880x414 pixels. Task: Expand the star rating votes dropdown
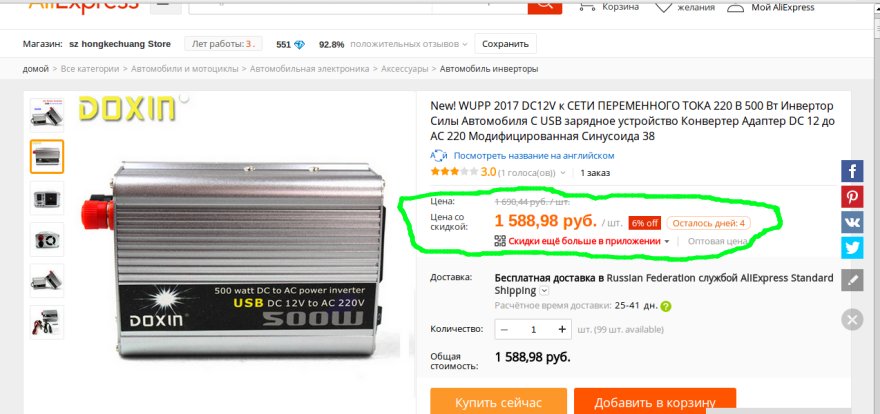[x=563, y=173]
